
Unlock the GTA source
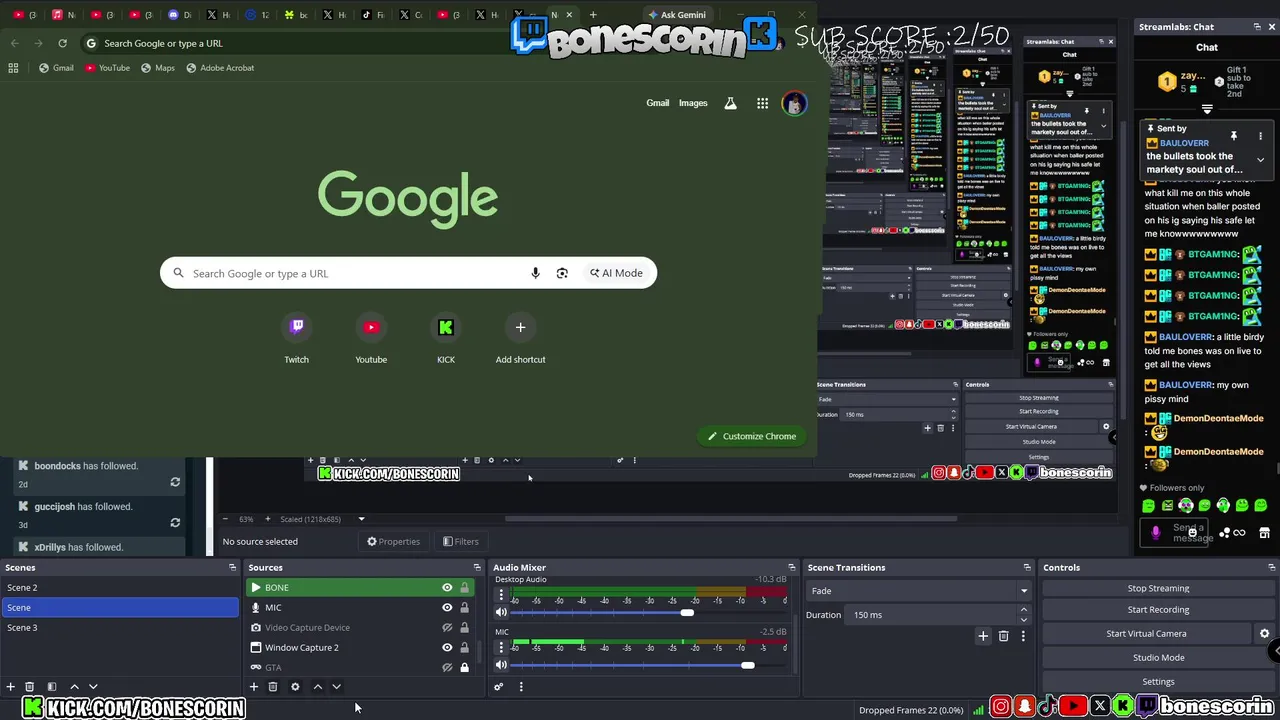(464, 667)
